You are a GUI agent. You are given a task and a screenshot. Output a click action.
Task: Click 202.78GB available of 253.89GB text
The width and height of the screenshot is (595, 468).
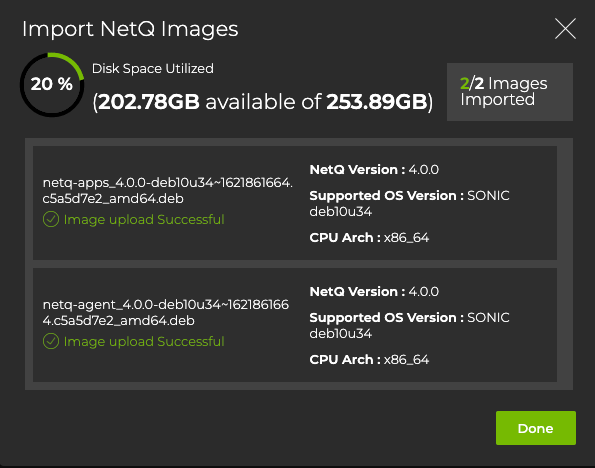coord(263,102)
